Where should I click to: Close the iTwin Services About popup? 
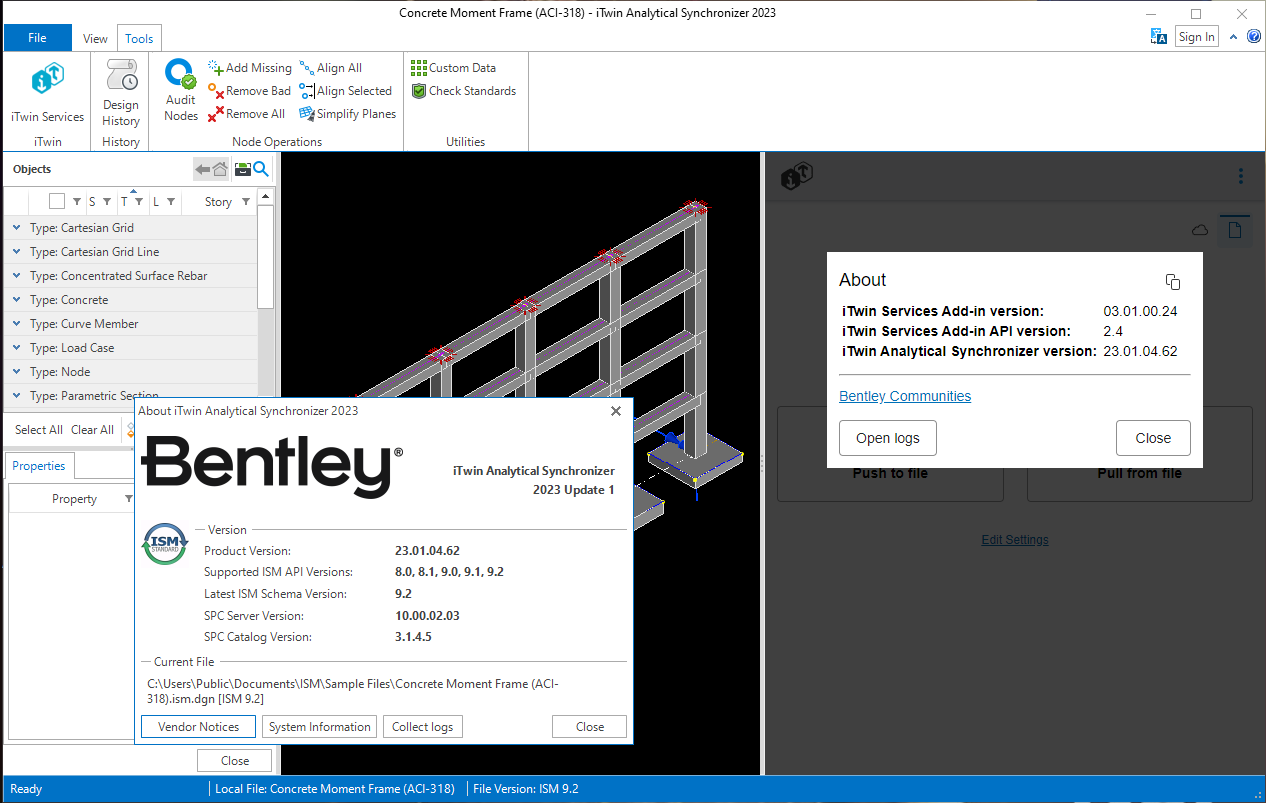click(1153, 438)
